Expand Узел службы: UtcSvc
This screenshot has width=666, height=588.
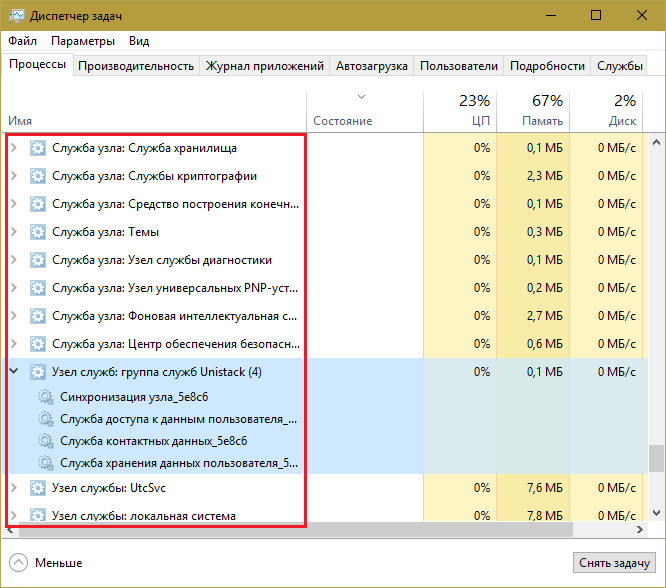tap(14, 488)
